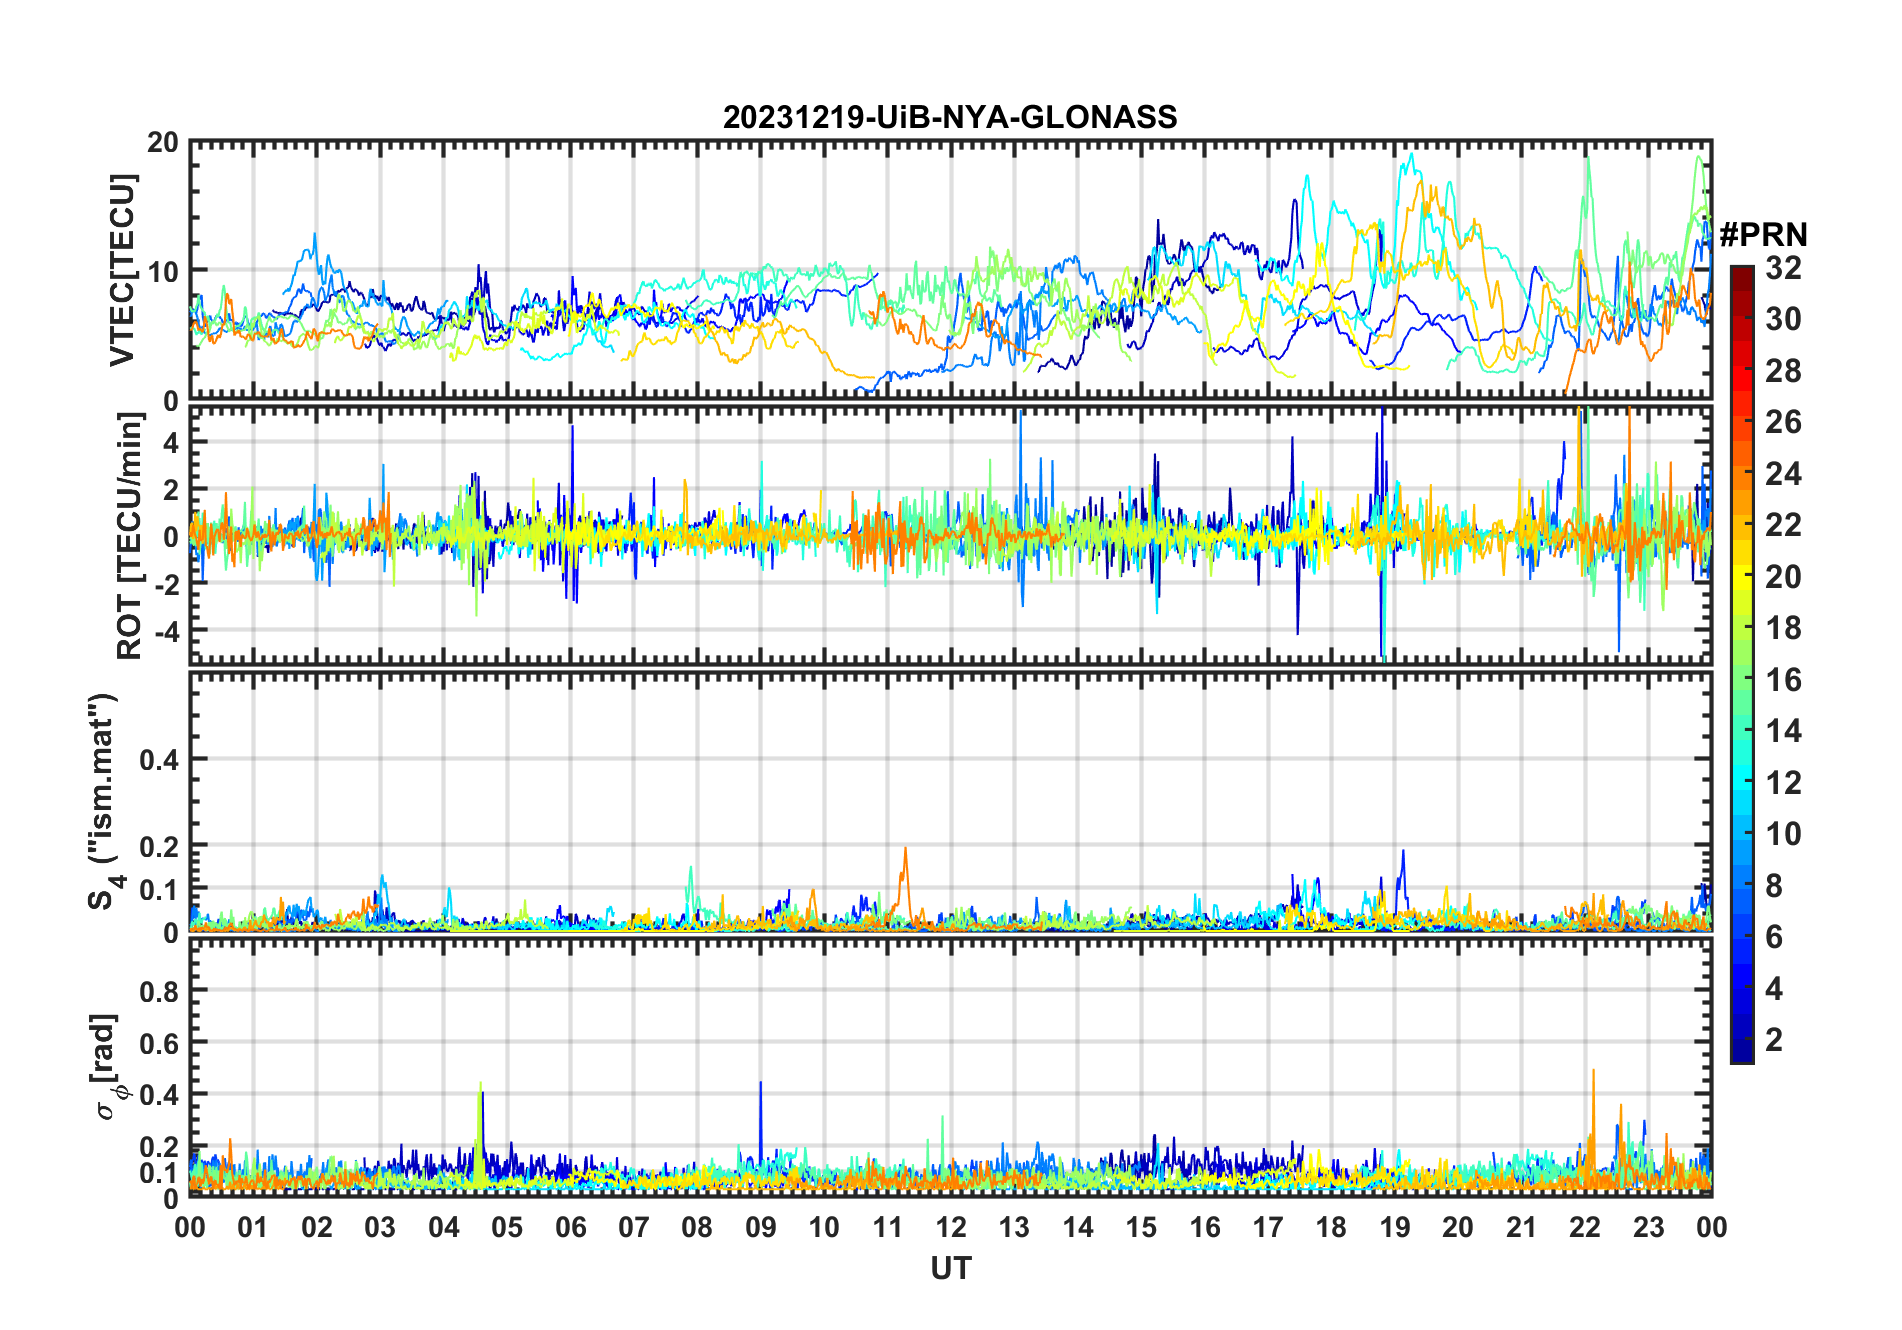
Task: Click the S4 axis tick label 0.4
Action: (159, 760)
